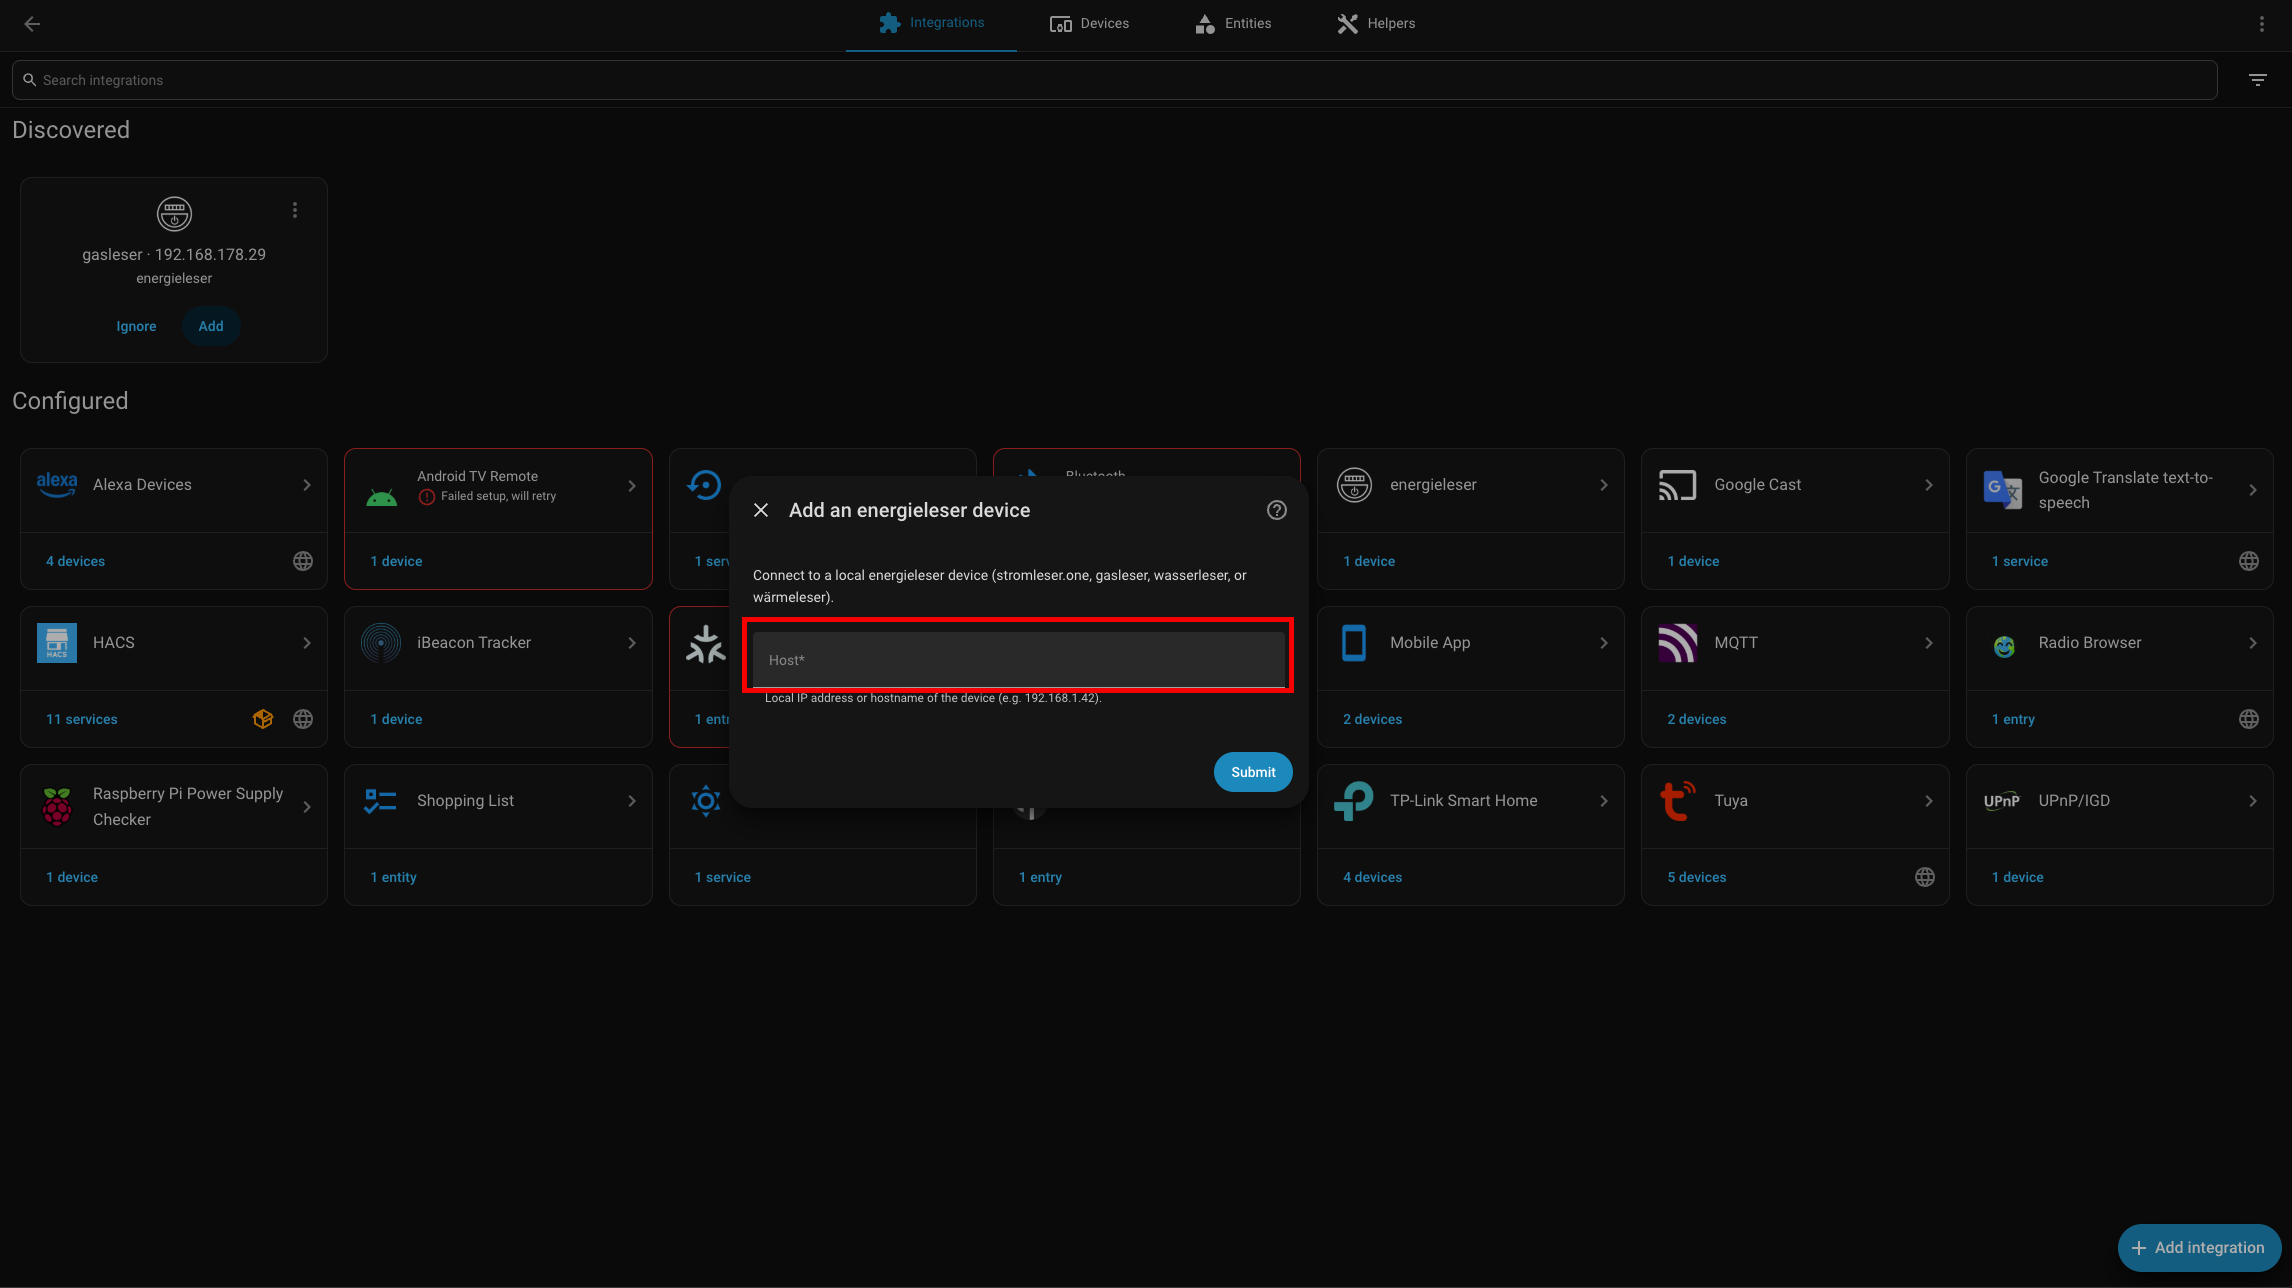Click the HACS custom integration box icon

click(263, 719)
